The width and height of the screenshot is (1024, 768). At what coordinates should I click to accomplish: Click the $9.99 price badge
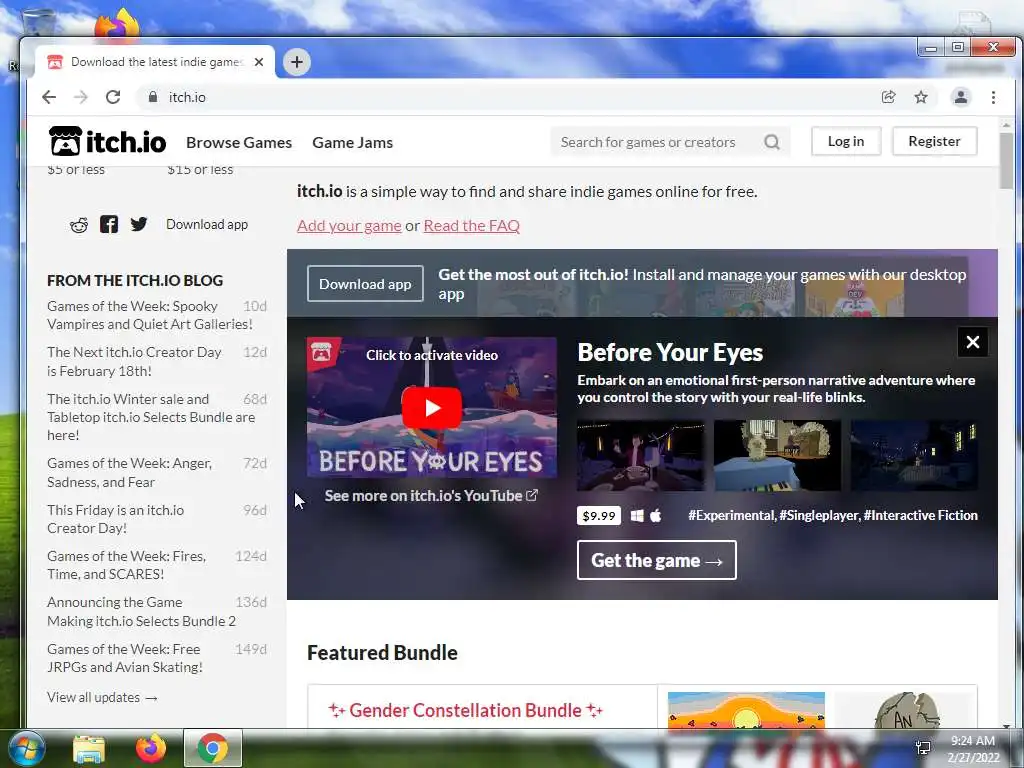(x=599, y=516)
